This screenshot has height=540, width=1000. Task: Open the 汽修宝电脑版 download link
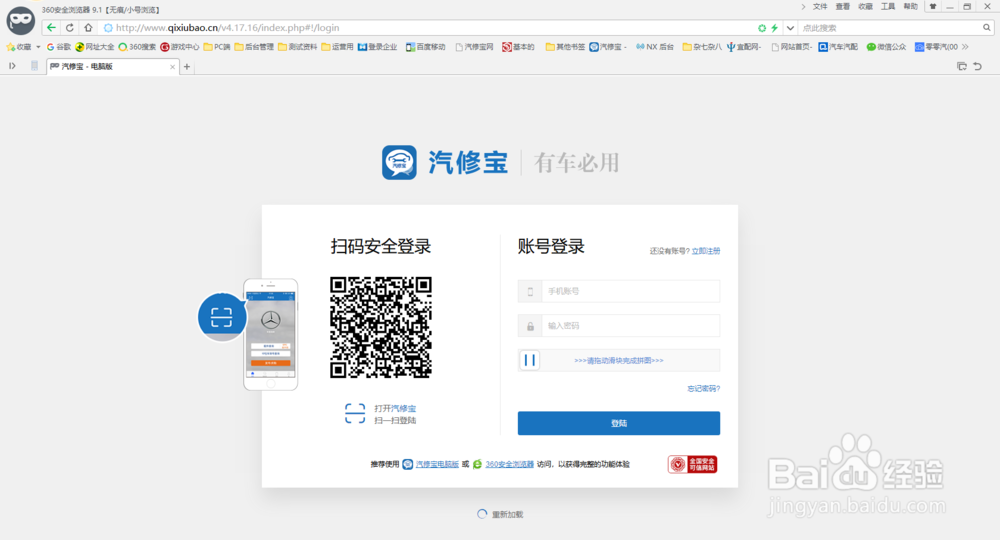coord(437,464)
